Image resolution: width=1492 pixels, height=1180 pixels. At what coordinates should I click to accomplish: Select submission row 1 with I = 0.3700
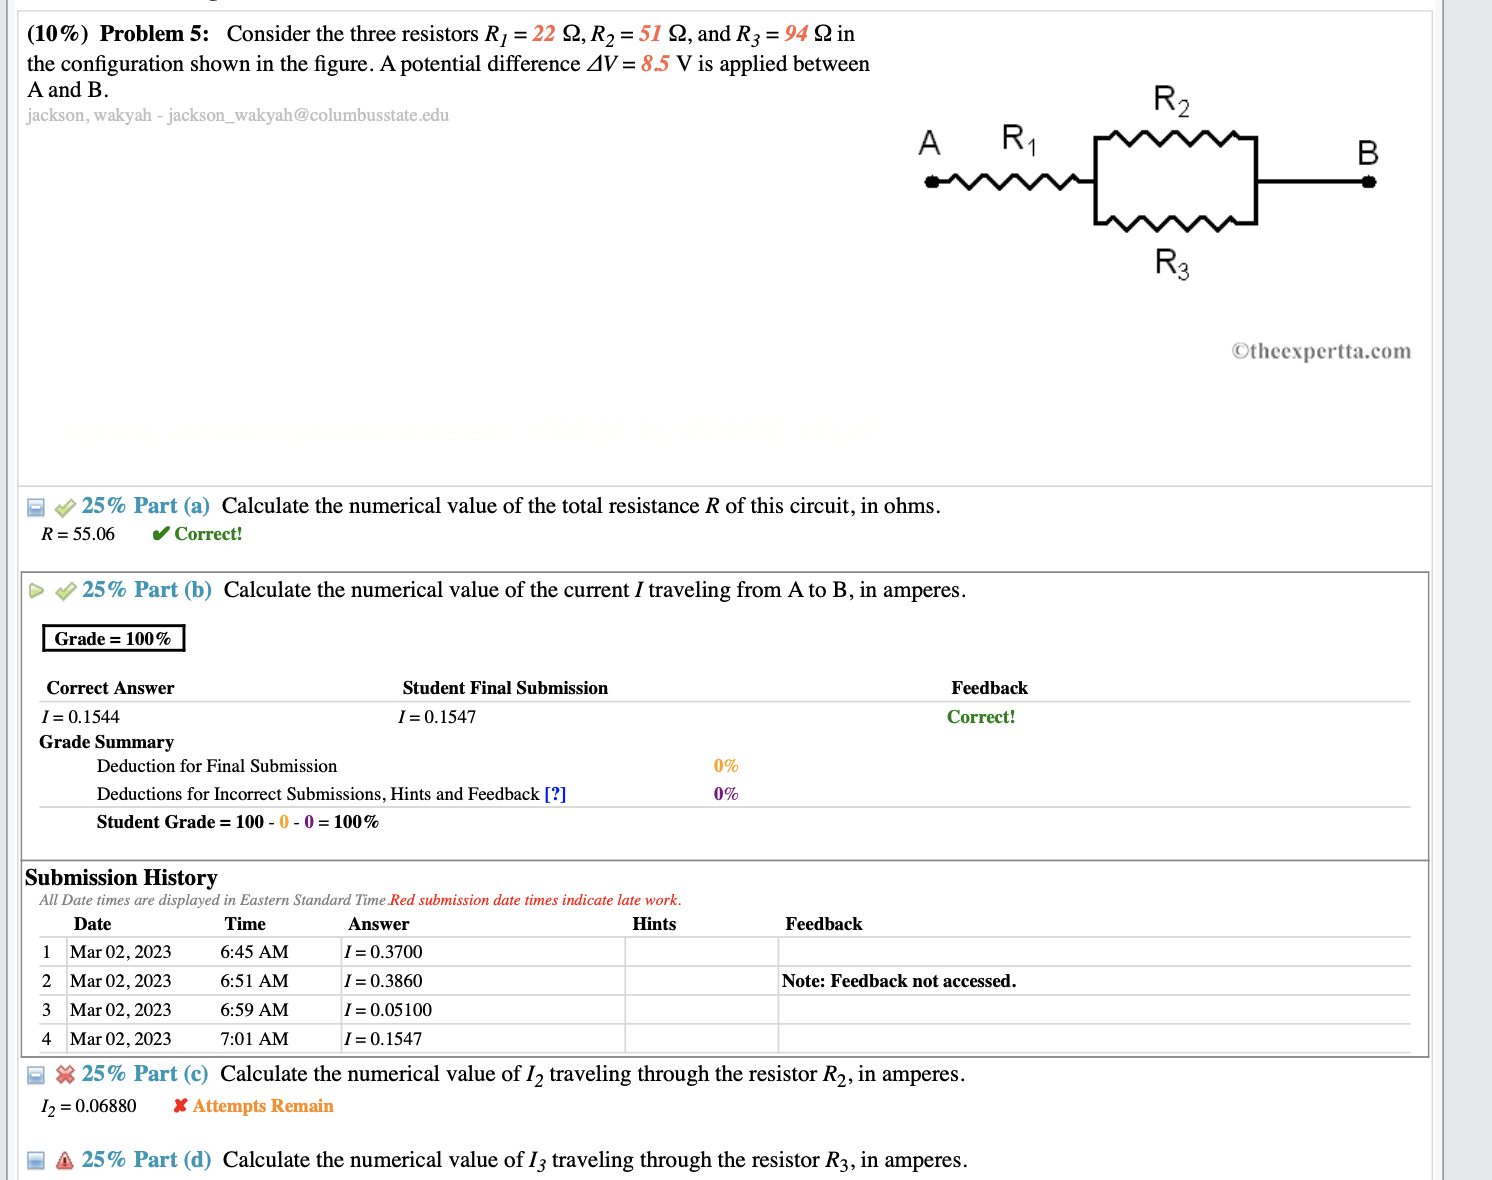[383, 952]
